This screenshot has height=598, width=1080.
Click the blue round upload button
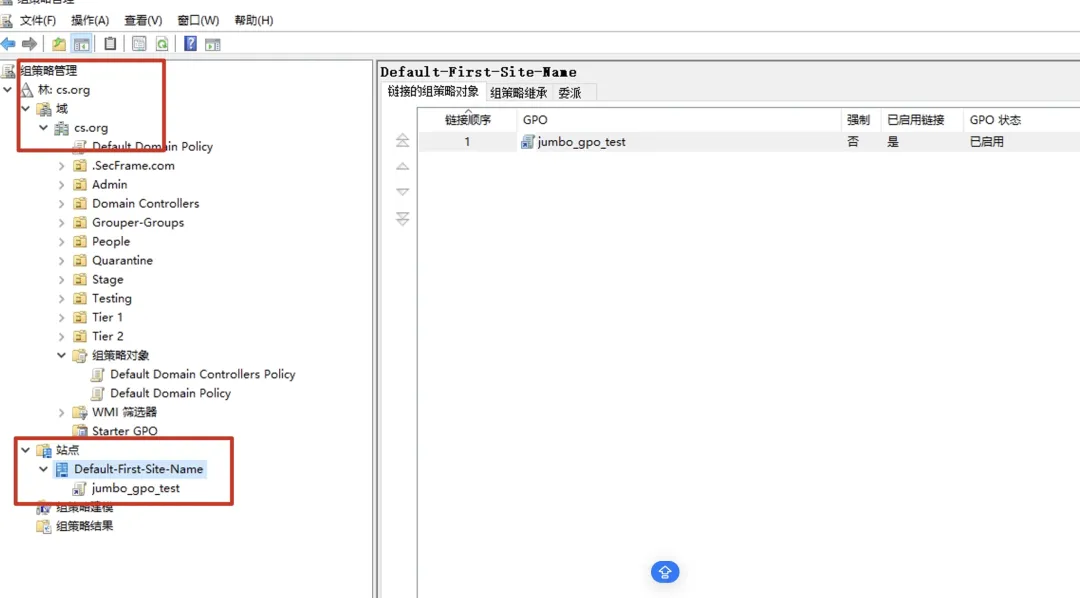[x=665, y=571]
